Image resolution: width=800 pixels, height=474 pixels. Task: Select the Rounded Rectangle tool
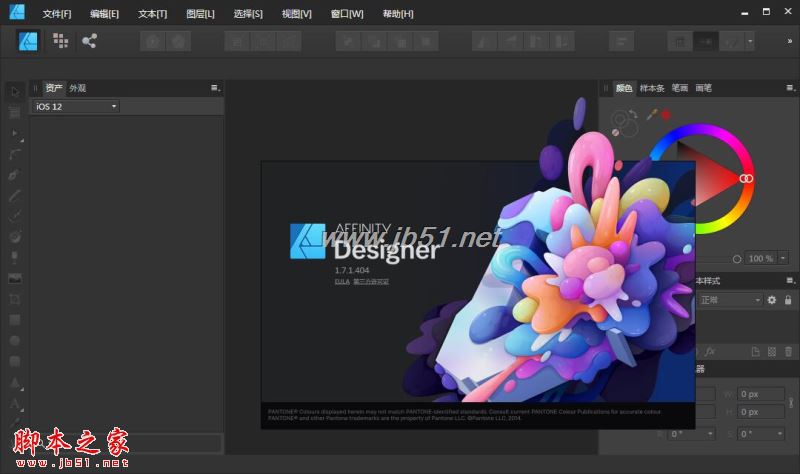[x=15, y=361]
